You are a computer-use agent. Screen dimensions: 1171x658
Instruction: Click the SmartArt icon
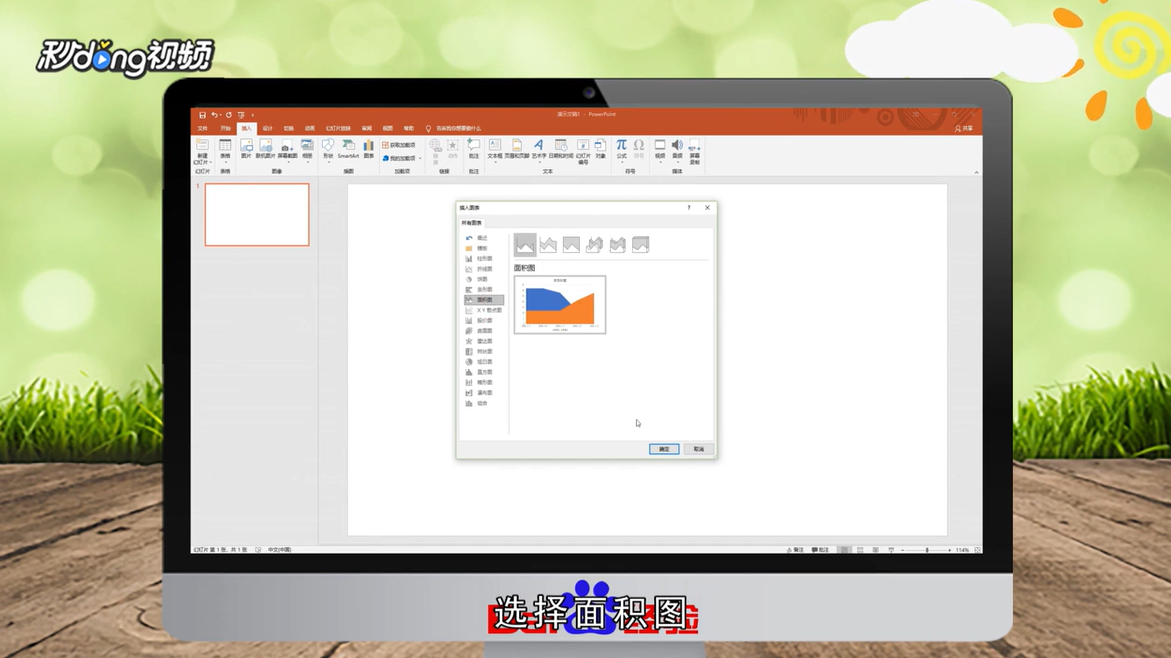348,149
